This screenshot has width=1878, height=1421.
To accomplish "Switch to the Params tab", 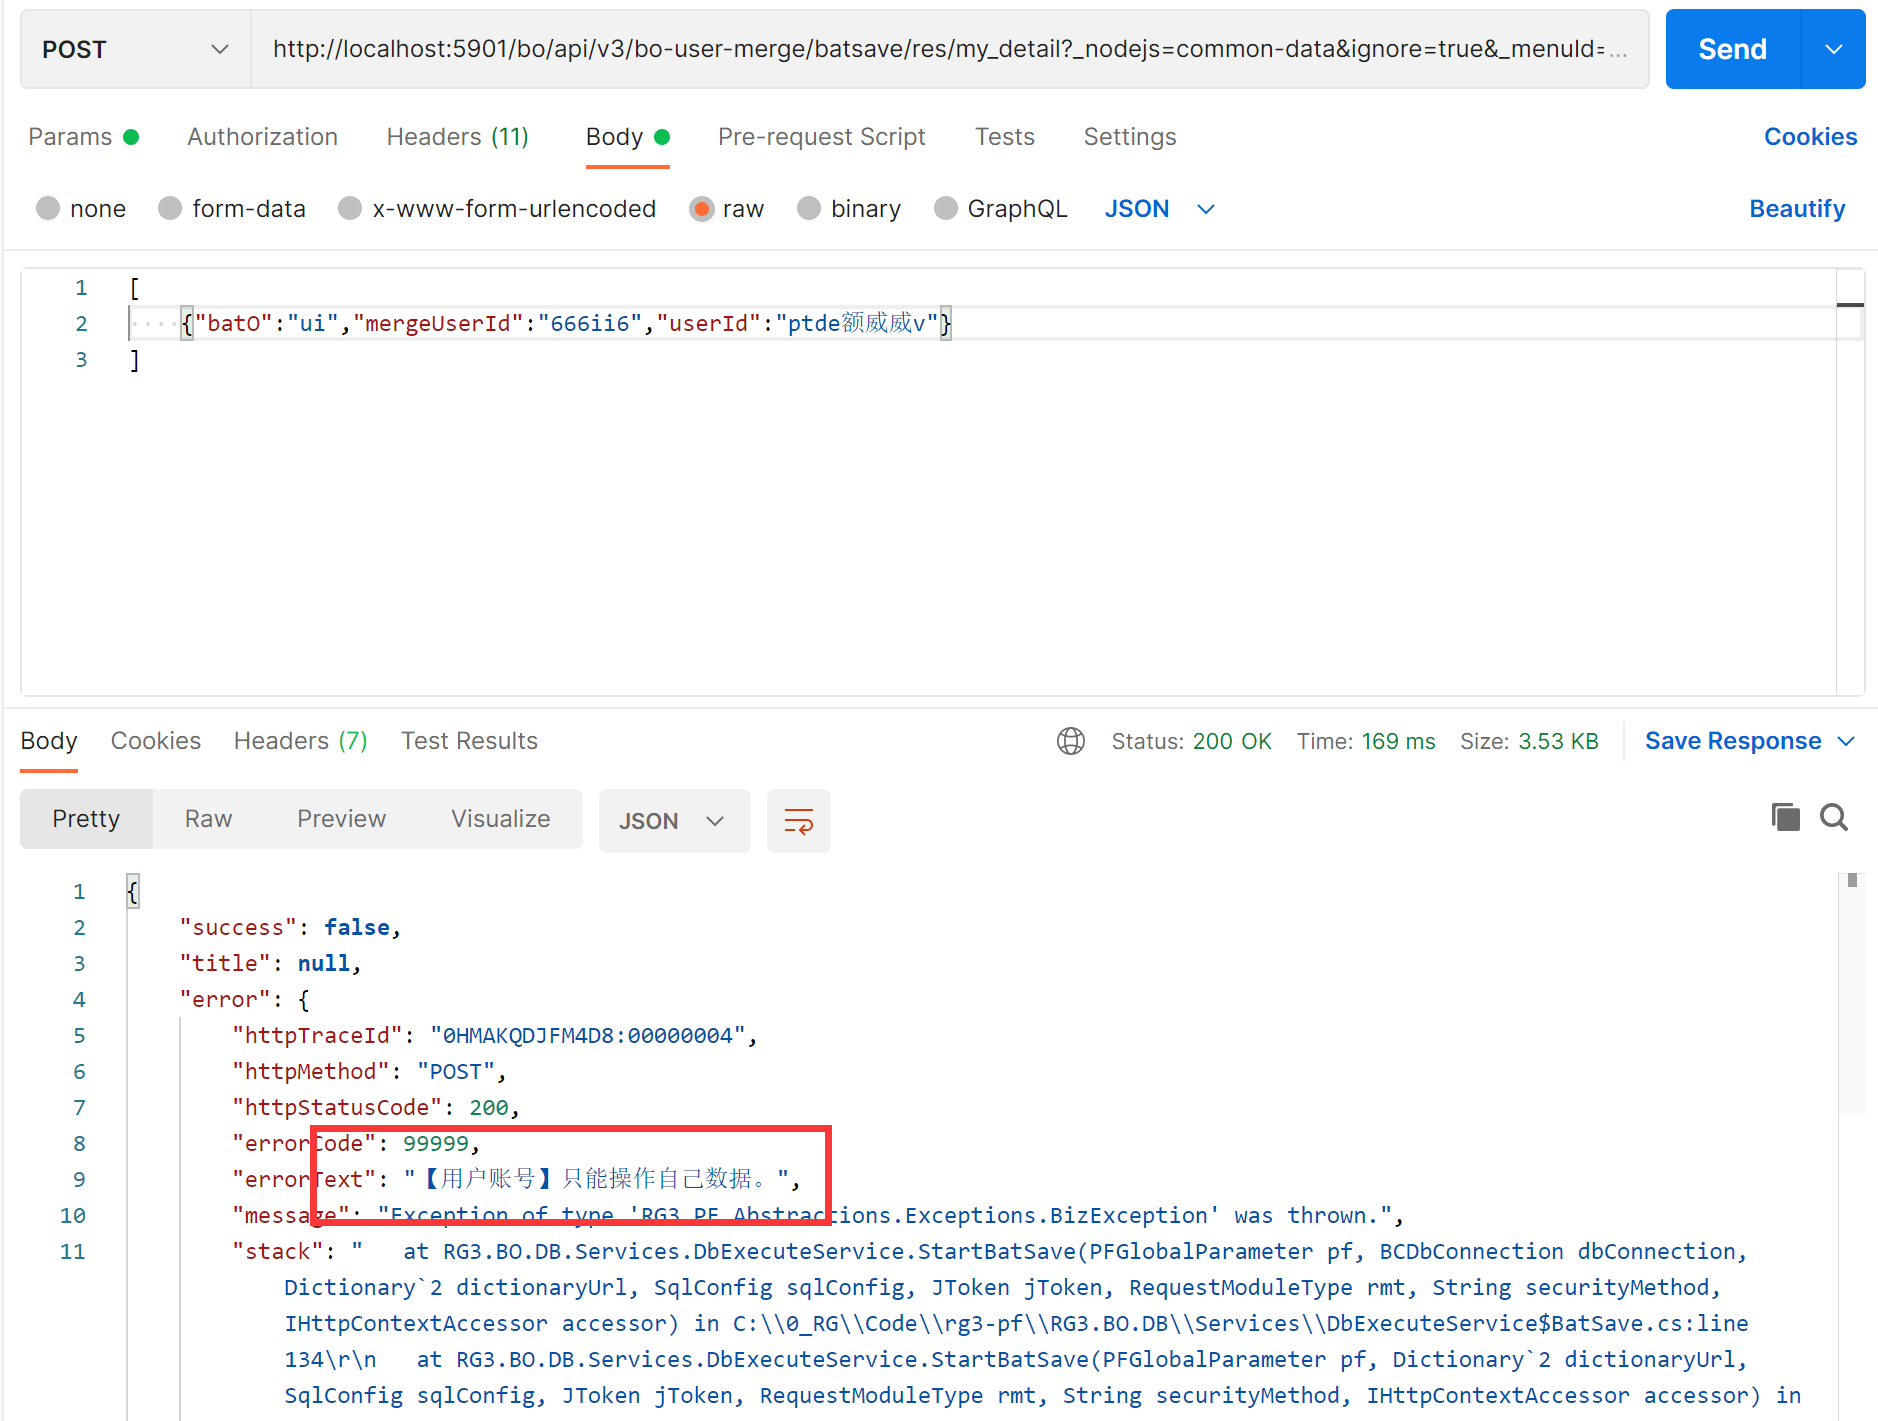I will tap(83, 137).
